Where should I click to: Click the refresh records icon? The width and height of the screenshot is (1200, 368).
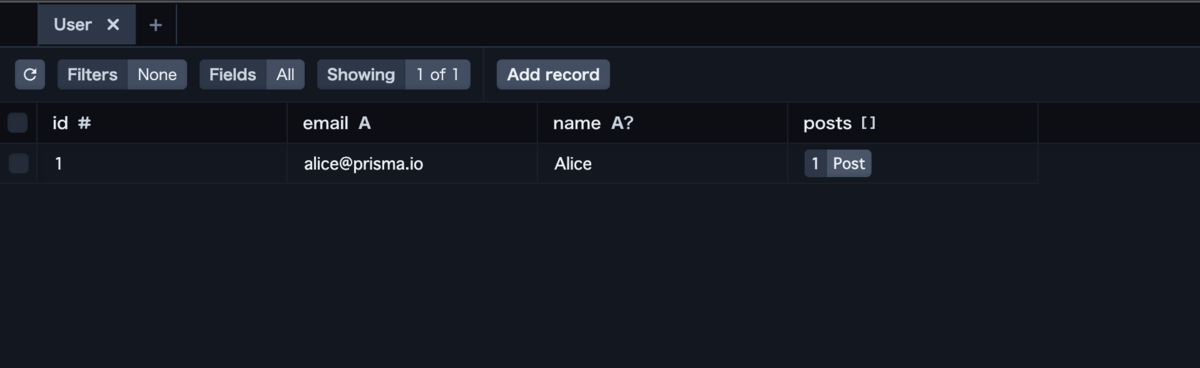pos(30,75)
